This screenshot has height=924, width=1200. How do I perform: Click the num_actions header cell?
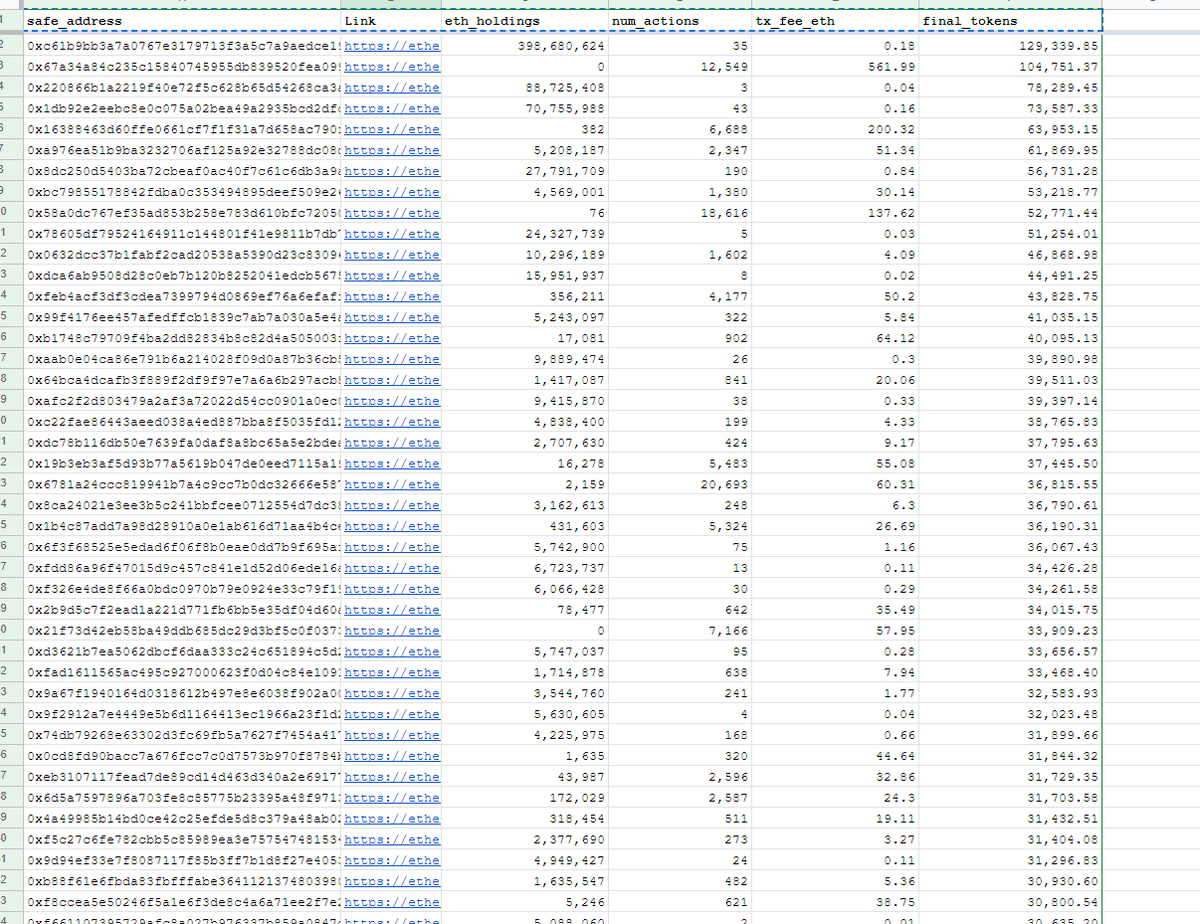tap(679, 20)
